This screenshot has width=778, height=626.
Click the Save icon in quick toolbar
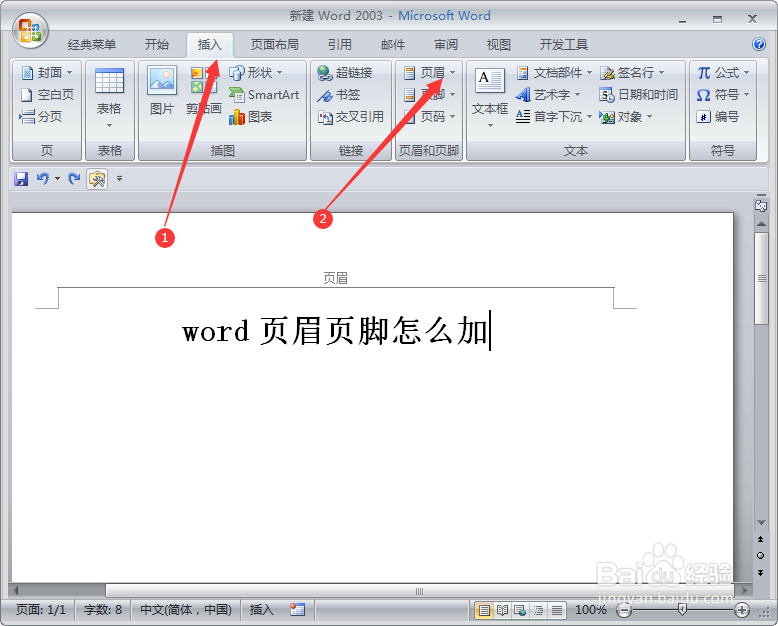coord(21,179)
